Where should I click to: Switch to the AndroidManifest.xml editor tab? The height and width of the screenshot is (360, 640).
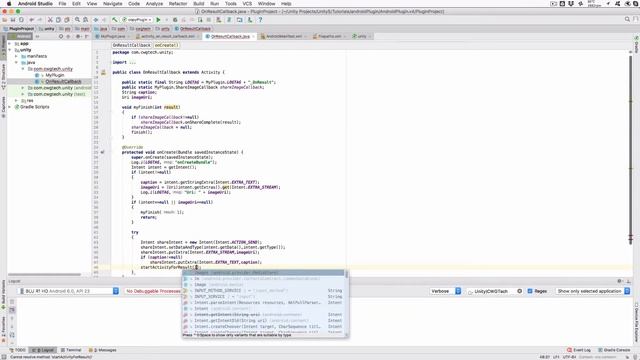coord(284,36)
